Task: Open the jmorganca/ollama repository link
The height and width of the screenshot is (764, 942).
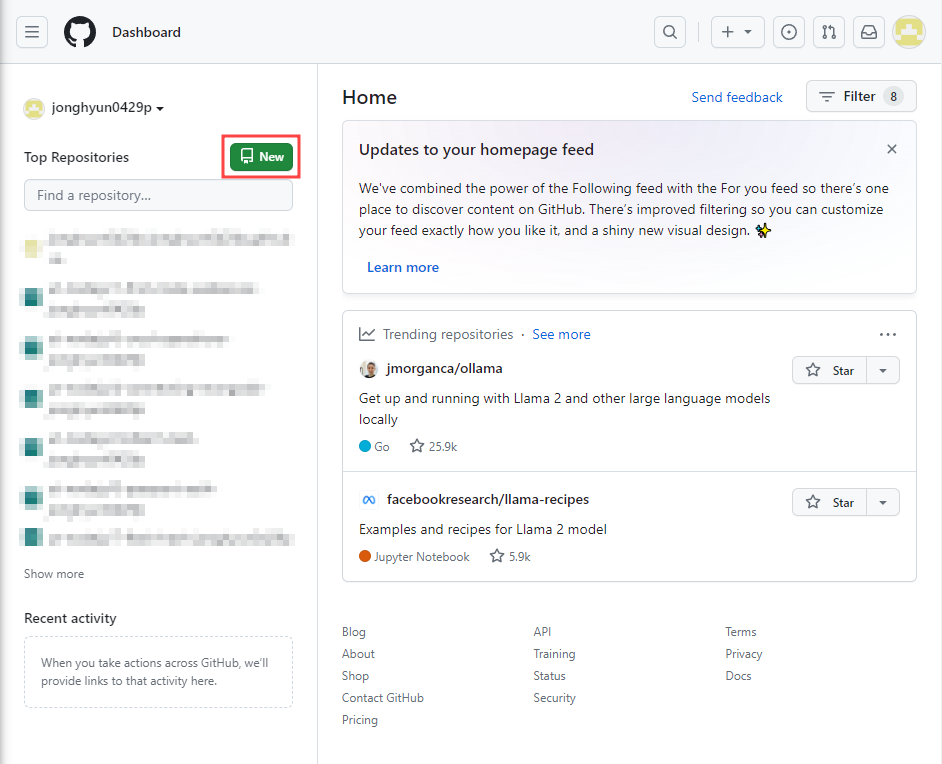Action: [x=445, y=368]
